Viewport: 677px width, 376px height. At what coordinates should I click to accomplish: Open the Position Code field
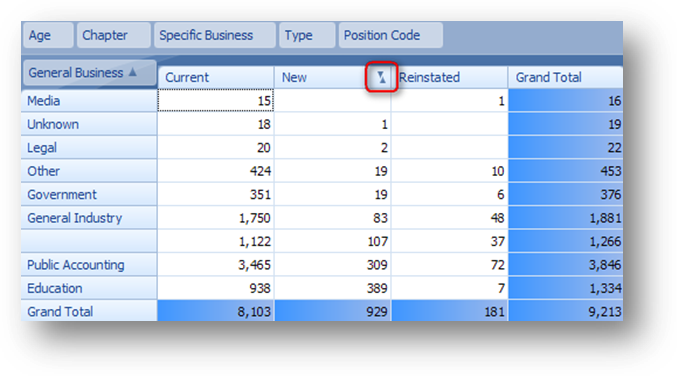(x=391, y=35)
